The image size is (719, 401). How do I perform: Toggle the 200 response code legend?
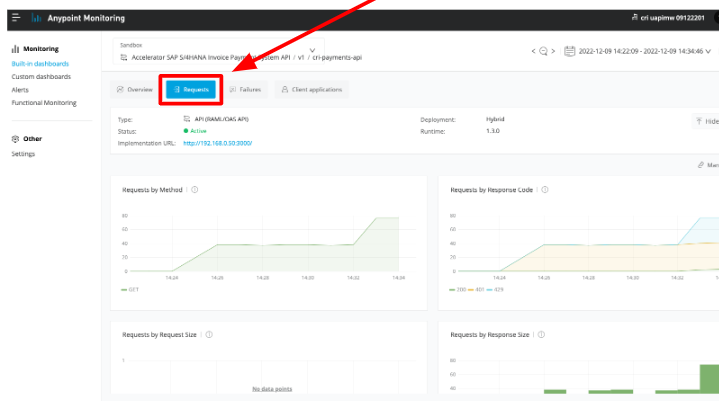pos(458,290)
